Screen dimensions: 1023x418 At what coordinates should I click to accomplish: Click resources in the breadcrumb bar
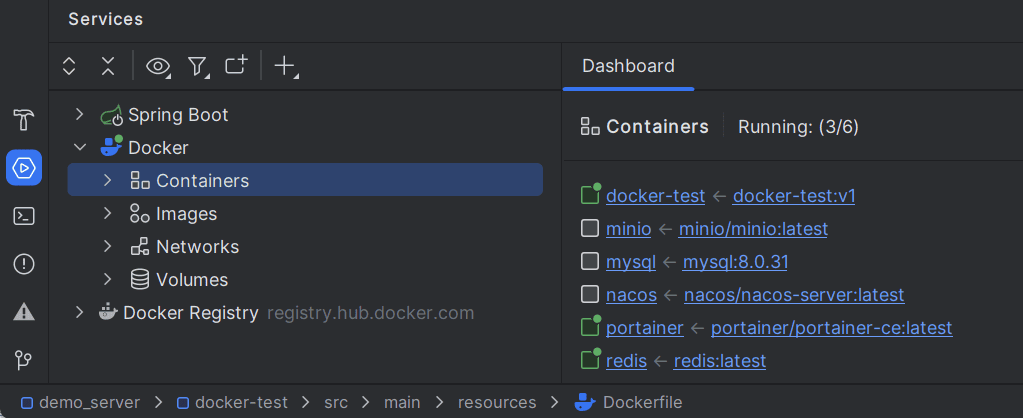[497, 402]
